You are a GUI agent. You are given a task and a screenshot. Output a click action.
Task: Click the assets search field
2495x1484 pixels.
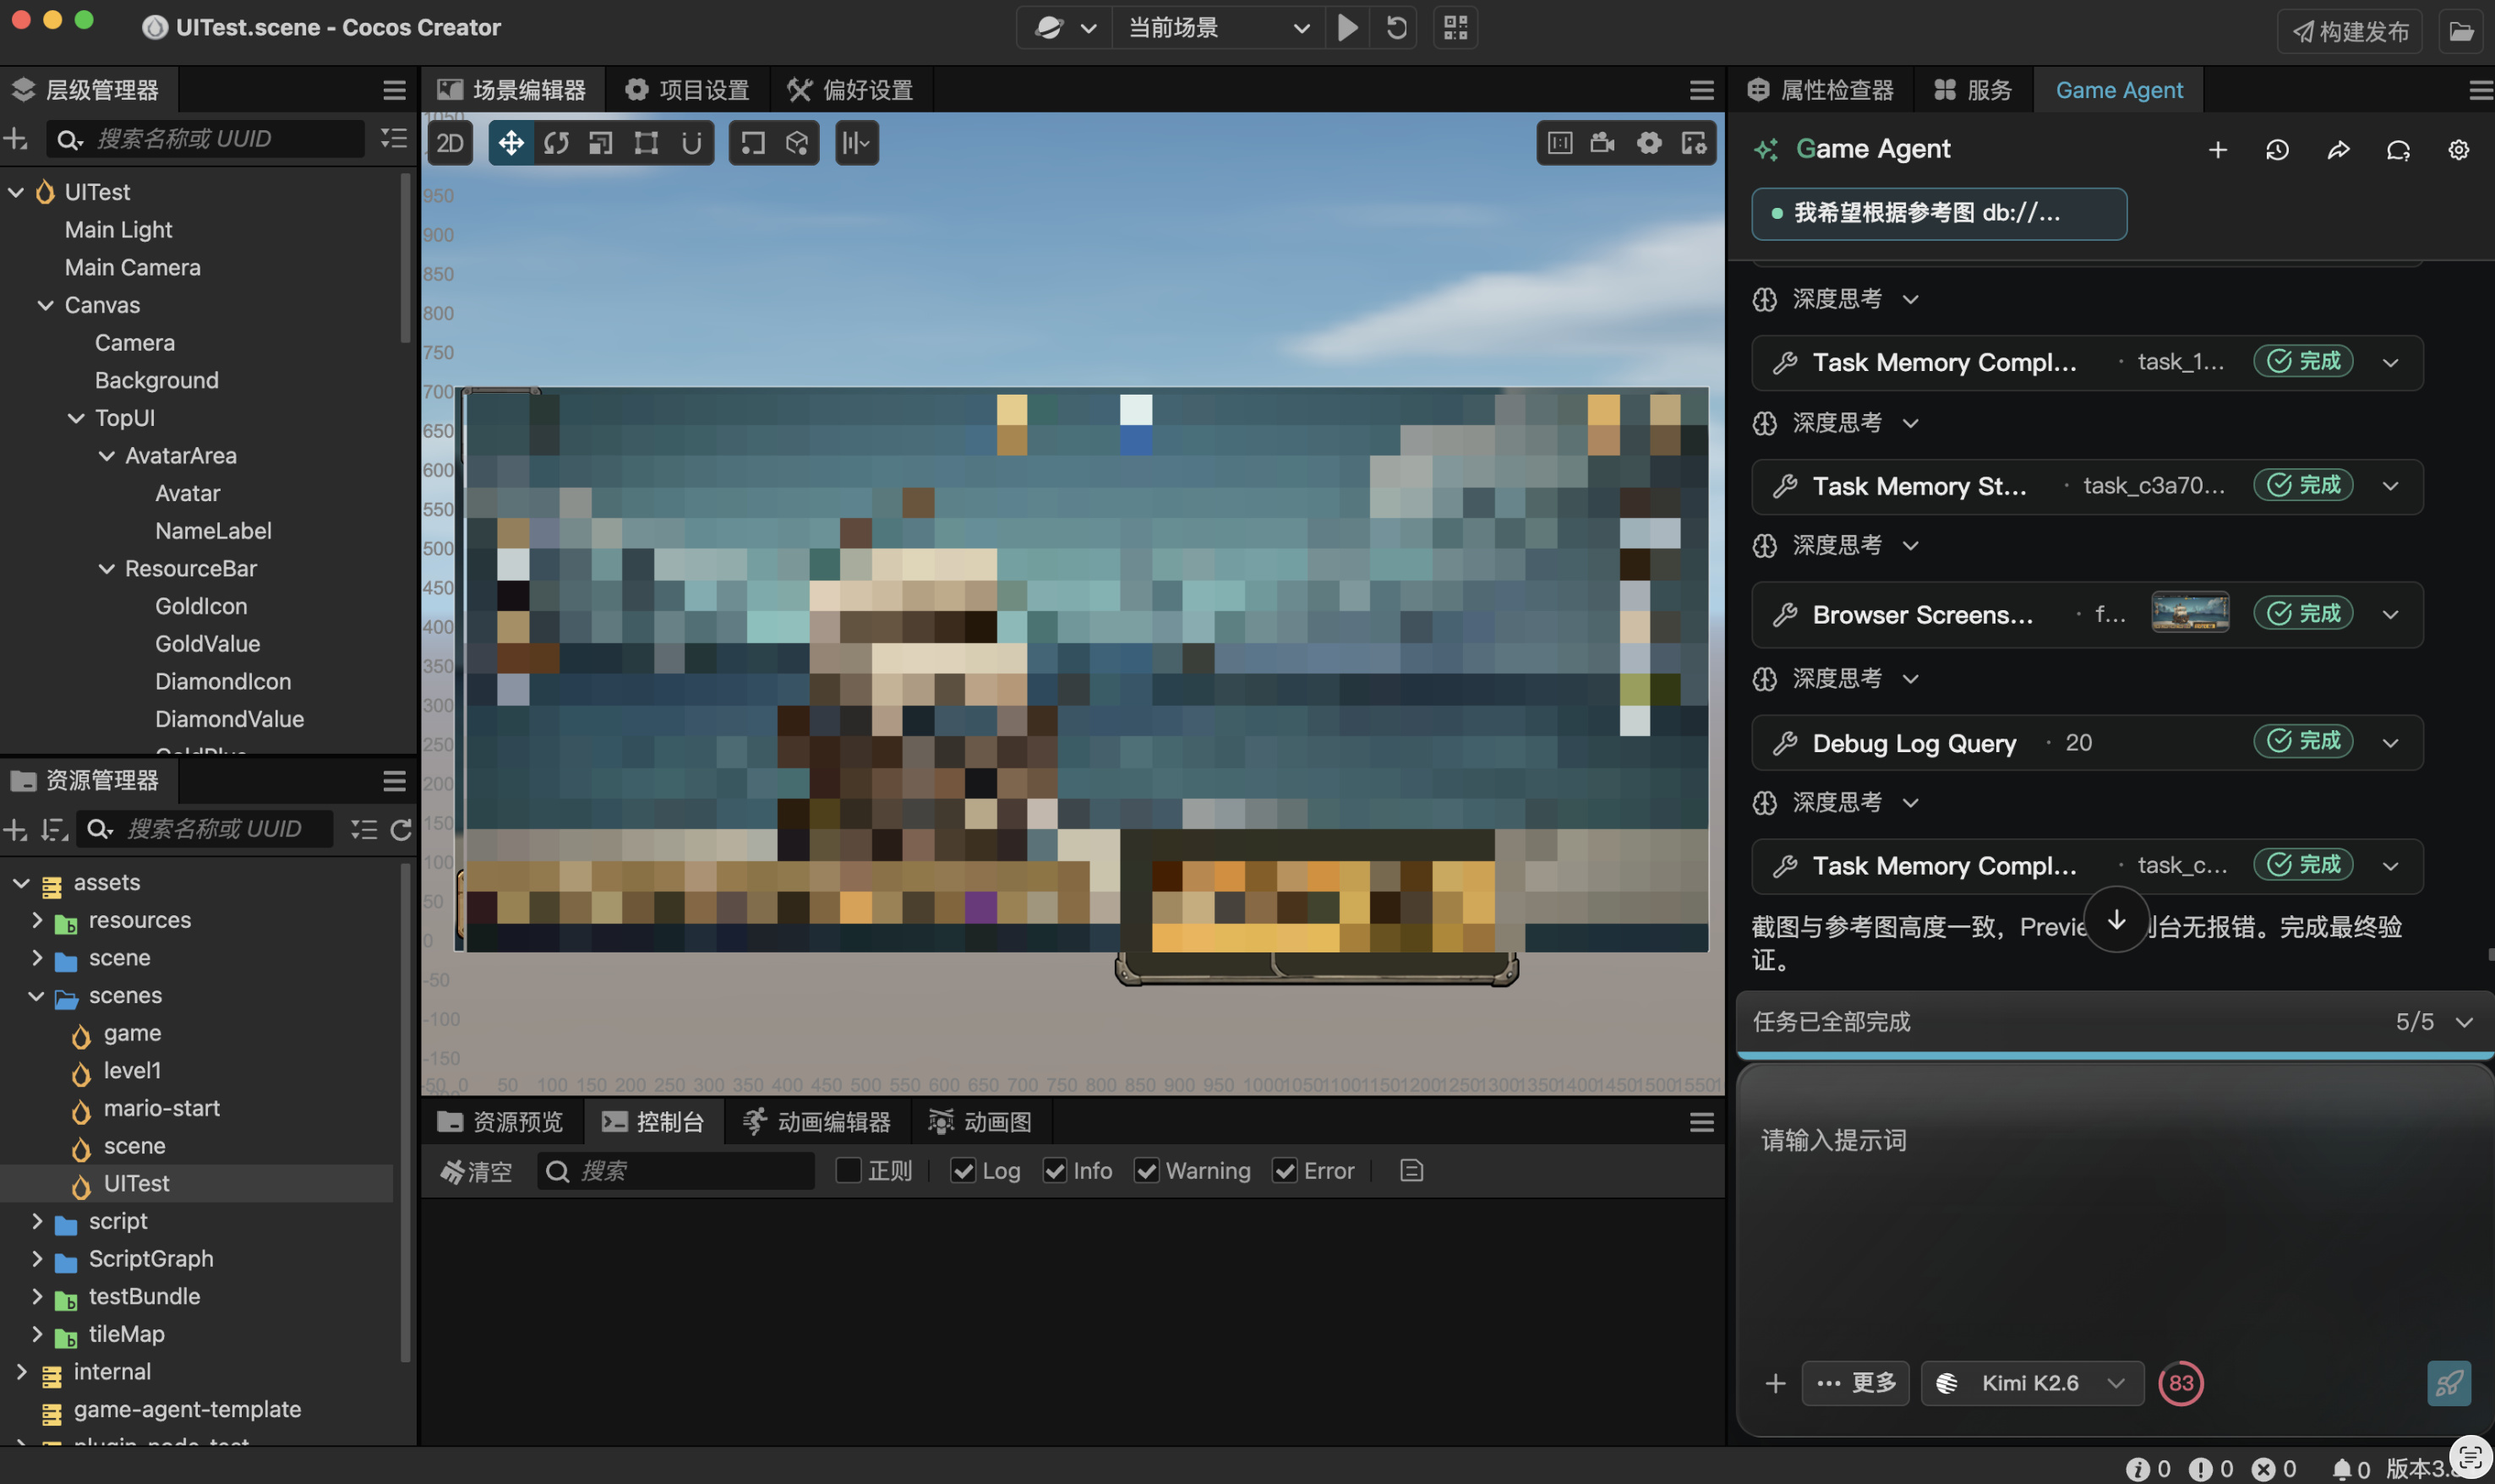click(x=206, y=829)
